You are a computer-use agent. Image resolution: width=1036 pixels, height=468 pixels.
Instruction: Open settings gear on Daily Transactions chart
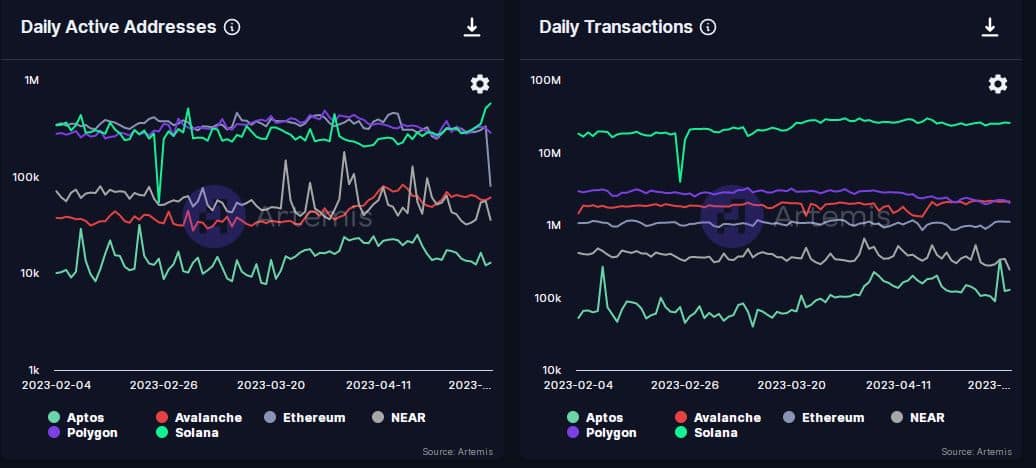998,84
